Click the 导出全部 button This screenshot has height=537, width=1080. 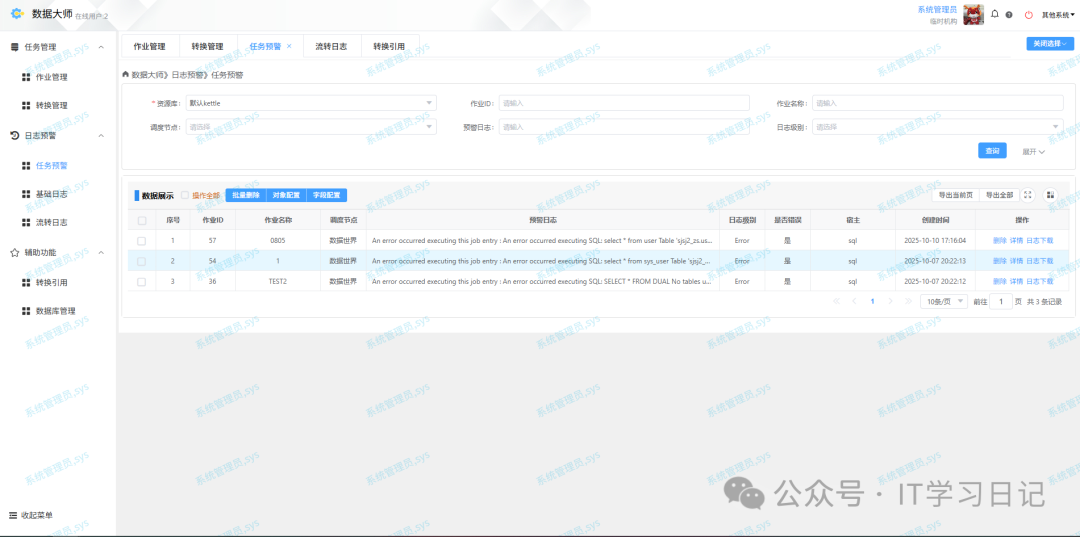[x=999, y=195]
